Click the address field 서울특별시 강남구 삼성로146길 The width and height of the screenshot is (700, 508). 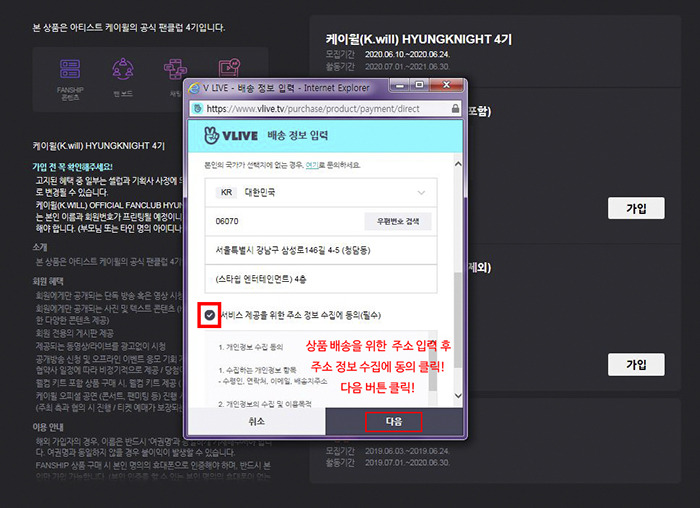[x=321, y=250]
